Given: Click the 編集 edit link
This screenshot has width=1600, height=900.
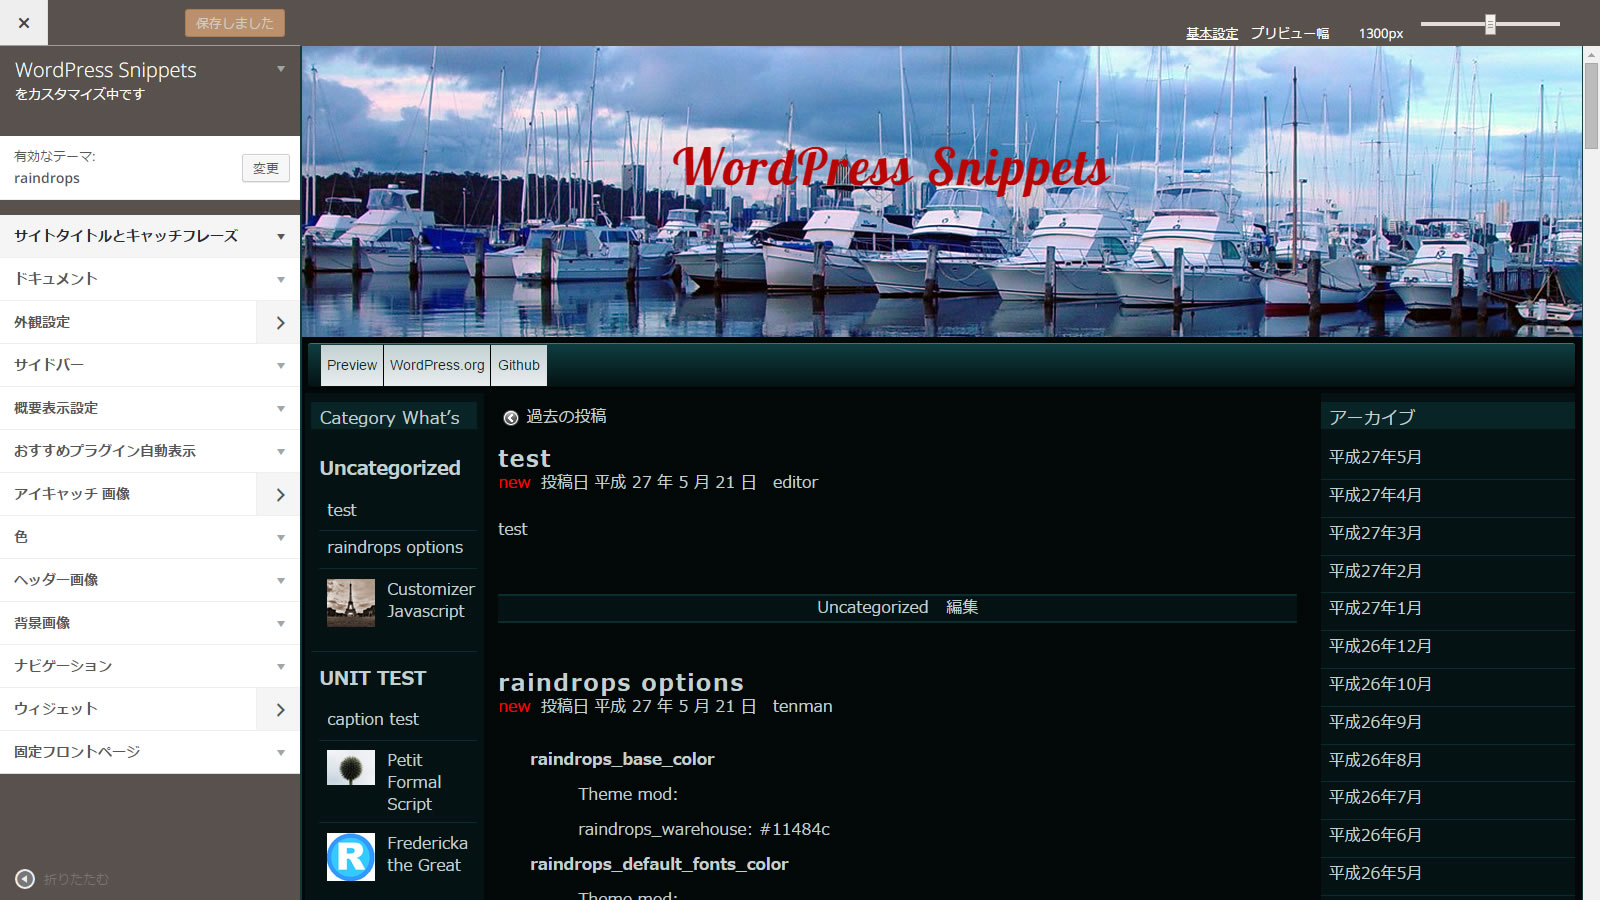Looking at the screenshot, I should (x=962, y=607).
